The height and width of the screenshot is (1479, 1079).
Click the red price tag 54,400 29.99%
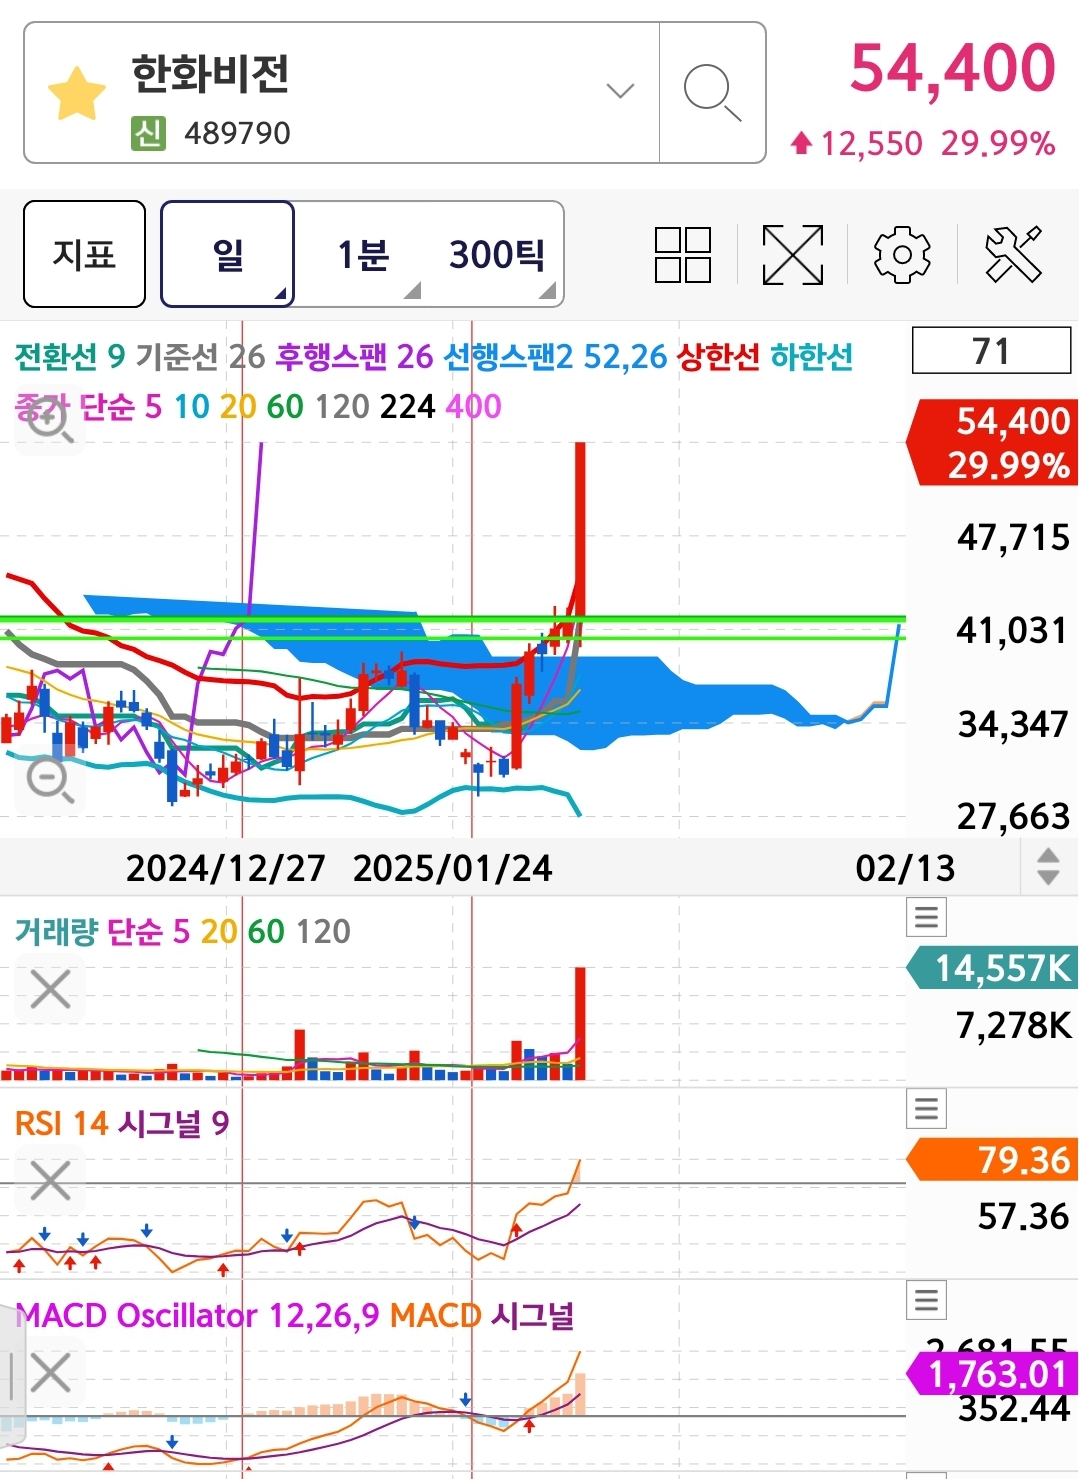[992, 442]
